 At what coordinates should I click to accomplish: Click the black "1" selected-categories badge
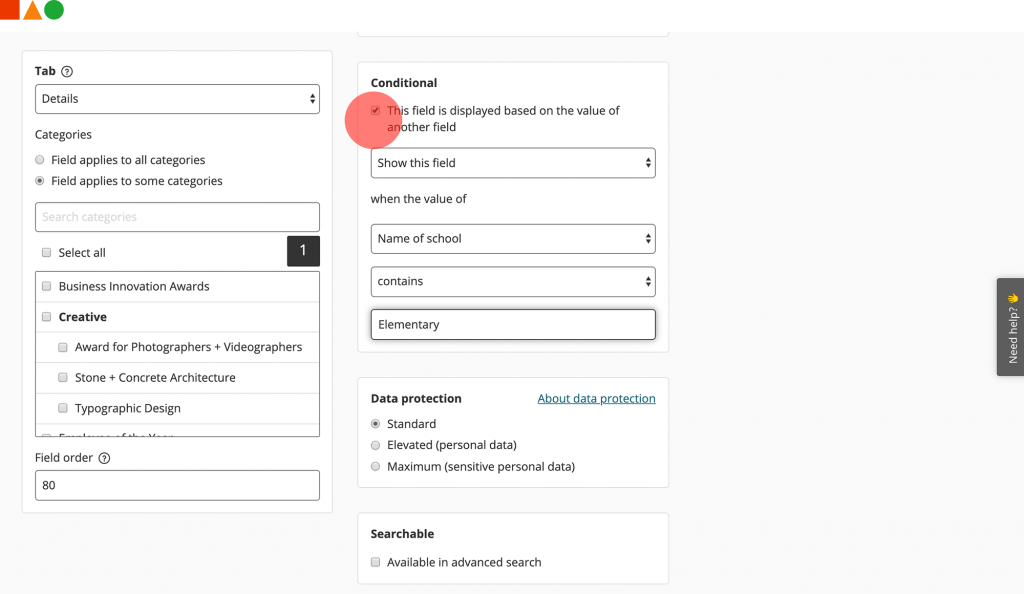click(303, 251)
